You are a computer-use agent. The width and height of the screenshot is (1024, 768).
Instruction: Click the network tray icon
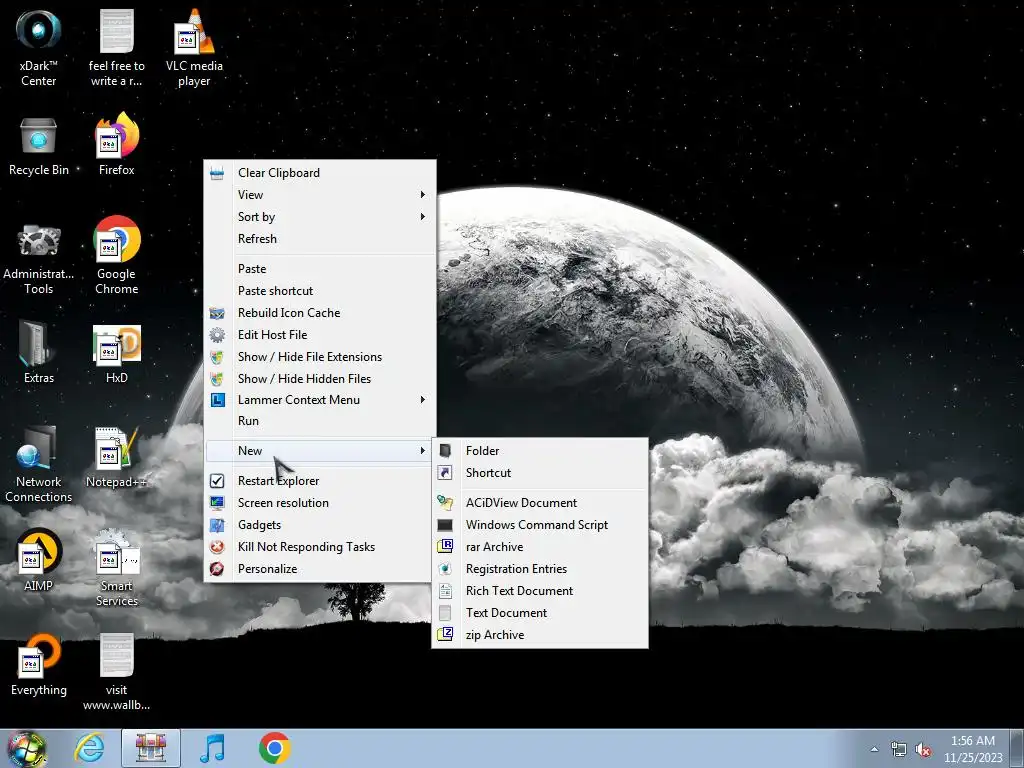[x=899, y=750]
